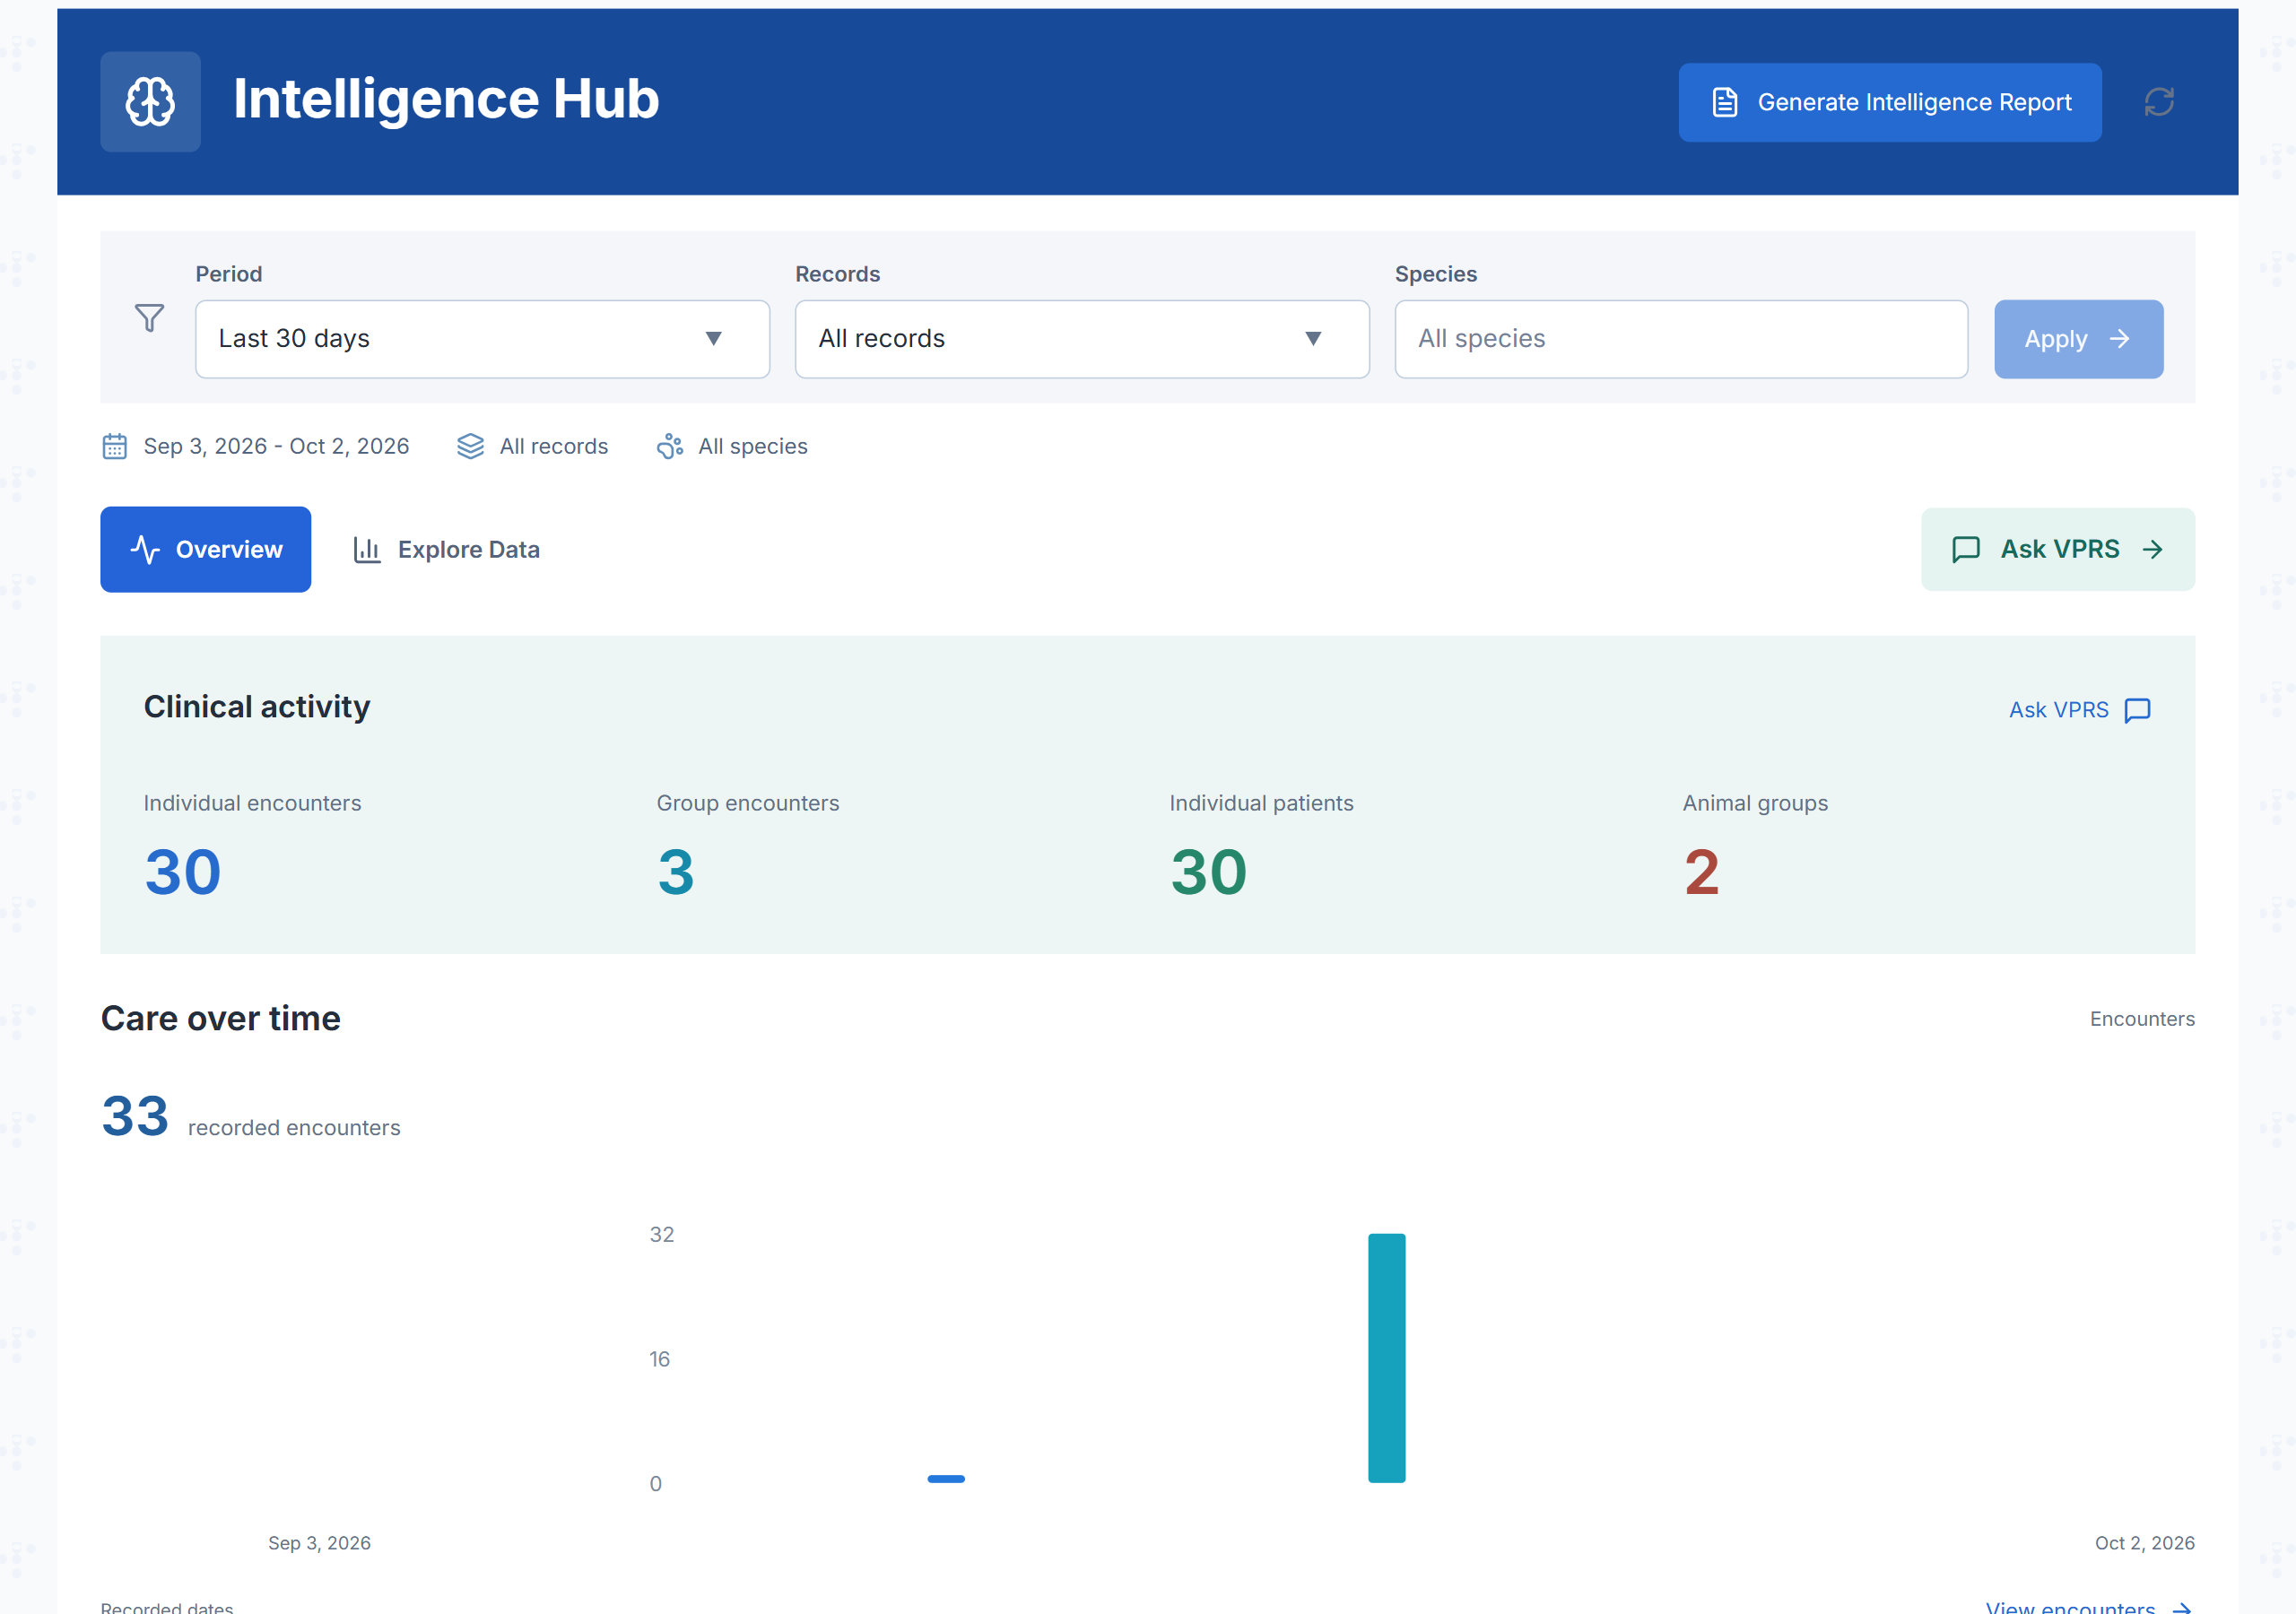Click the short blue bar in the chart
This screenshot has height=1614, width=2296.
[946, 1479]
